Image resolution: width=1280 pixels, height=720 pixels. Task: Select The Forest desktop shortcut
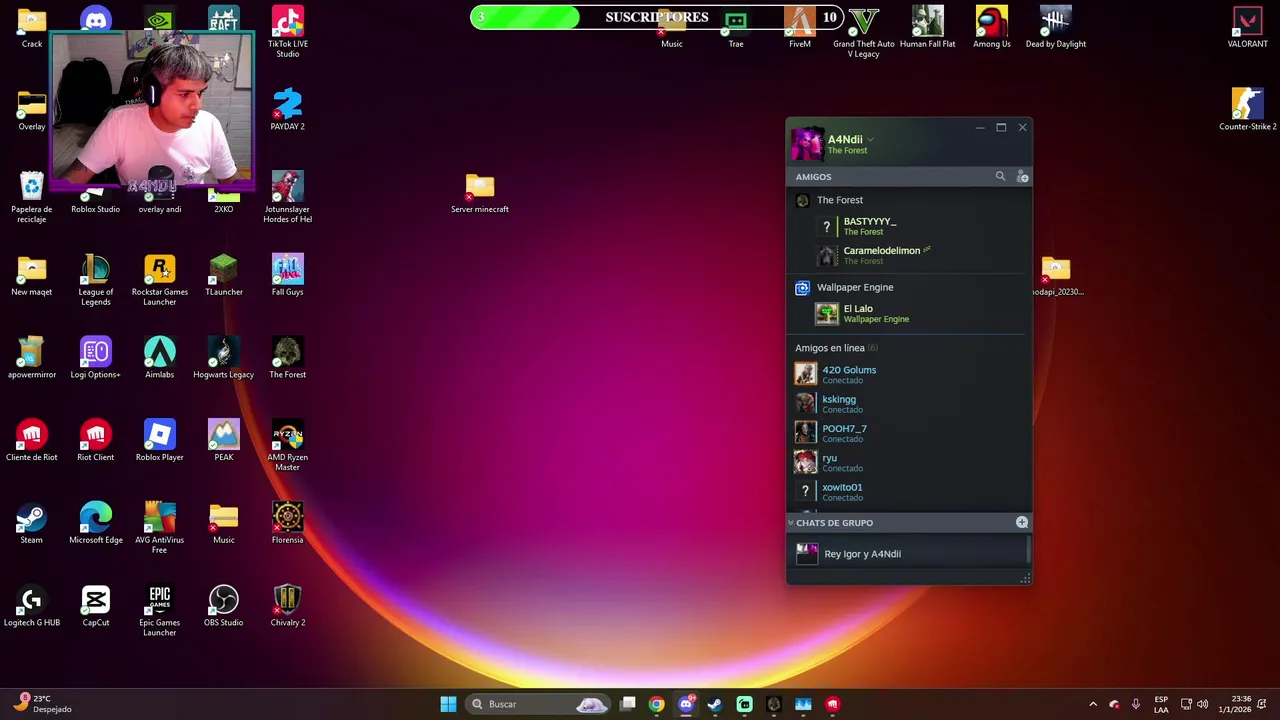point(287,358)
